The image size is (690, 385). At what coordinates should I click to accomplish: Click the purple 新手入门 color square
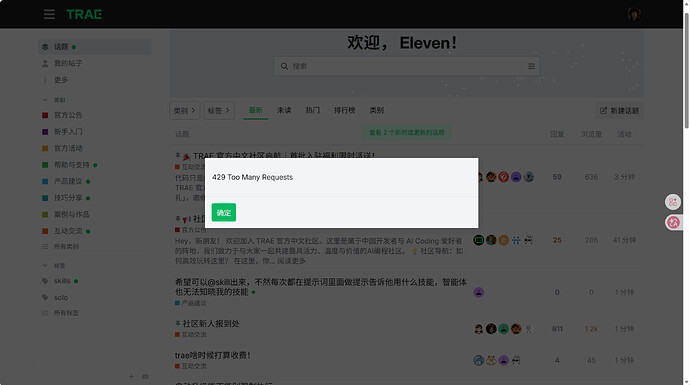click(x=45, y=132)
